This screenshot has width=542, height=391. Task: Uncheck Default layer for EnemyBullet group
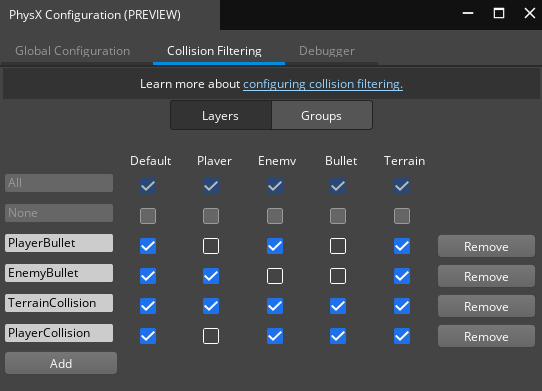148,276
